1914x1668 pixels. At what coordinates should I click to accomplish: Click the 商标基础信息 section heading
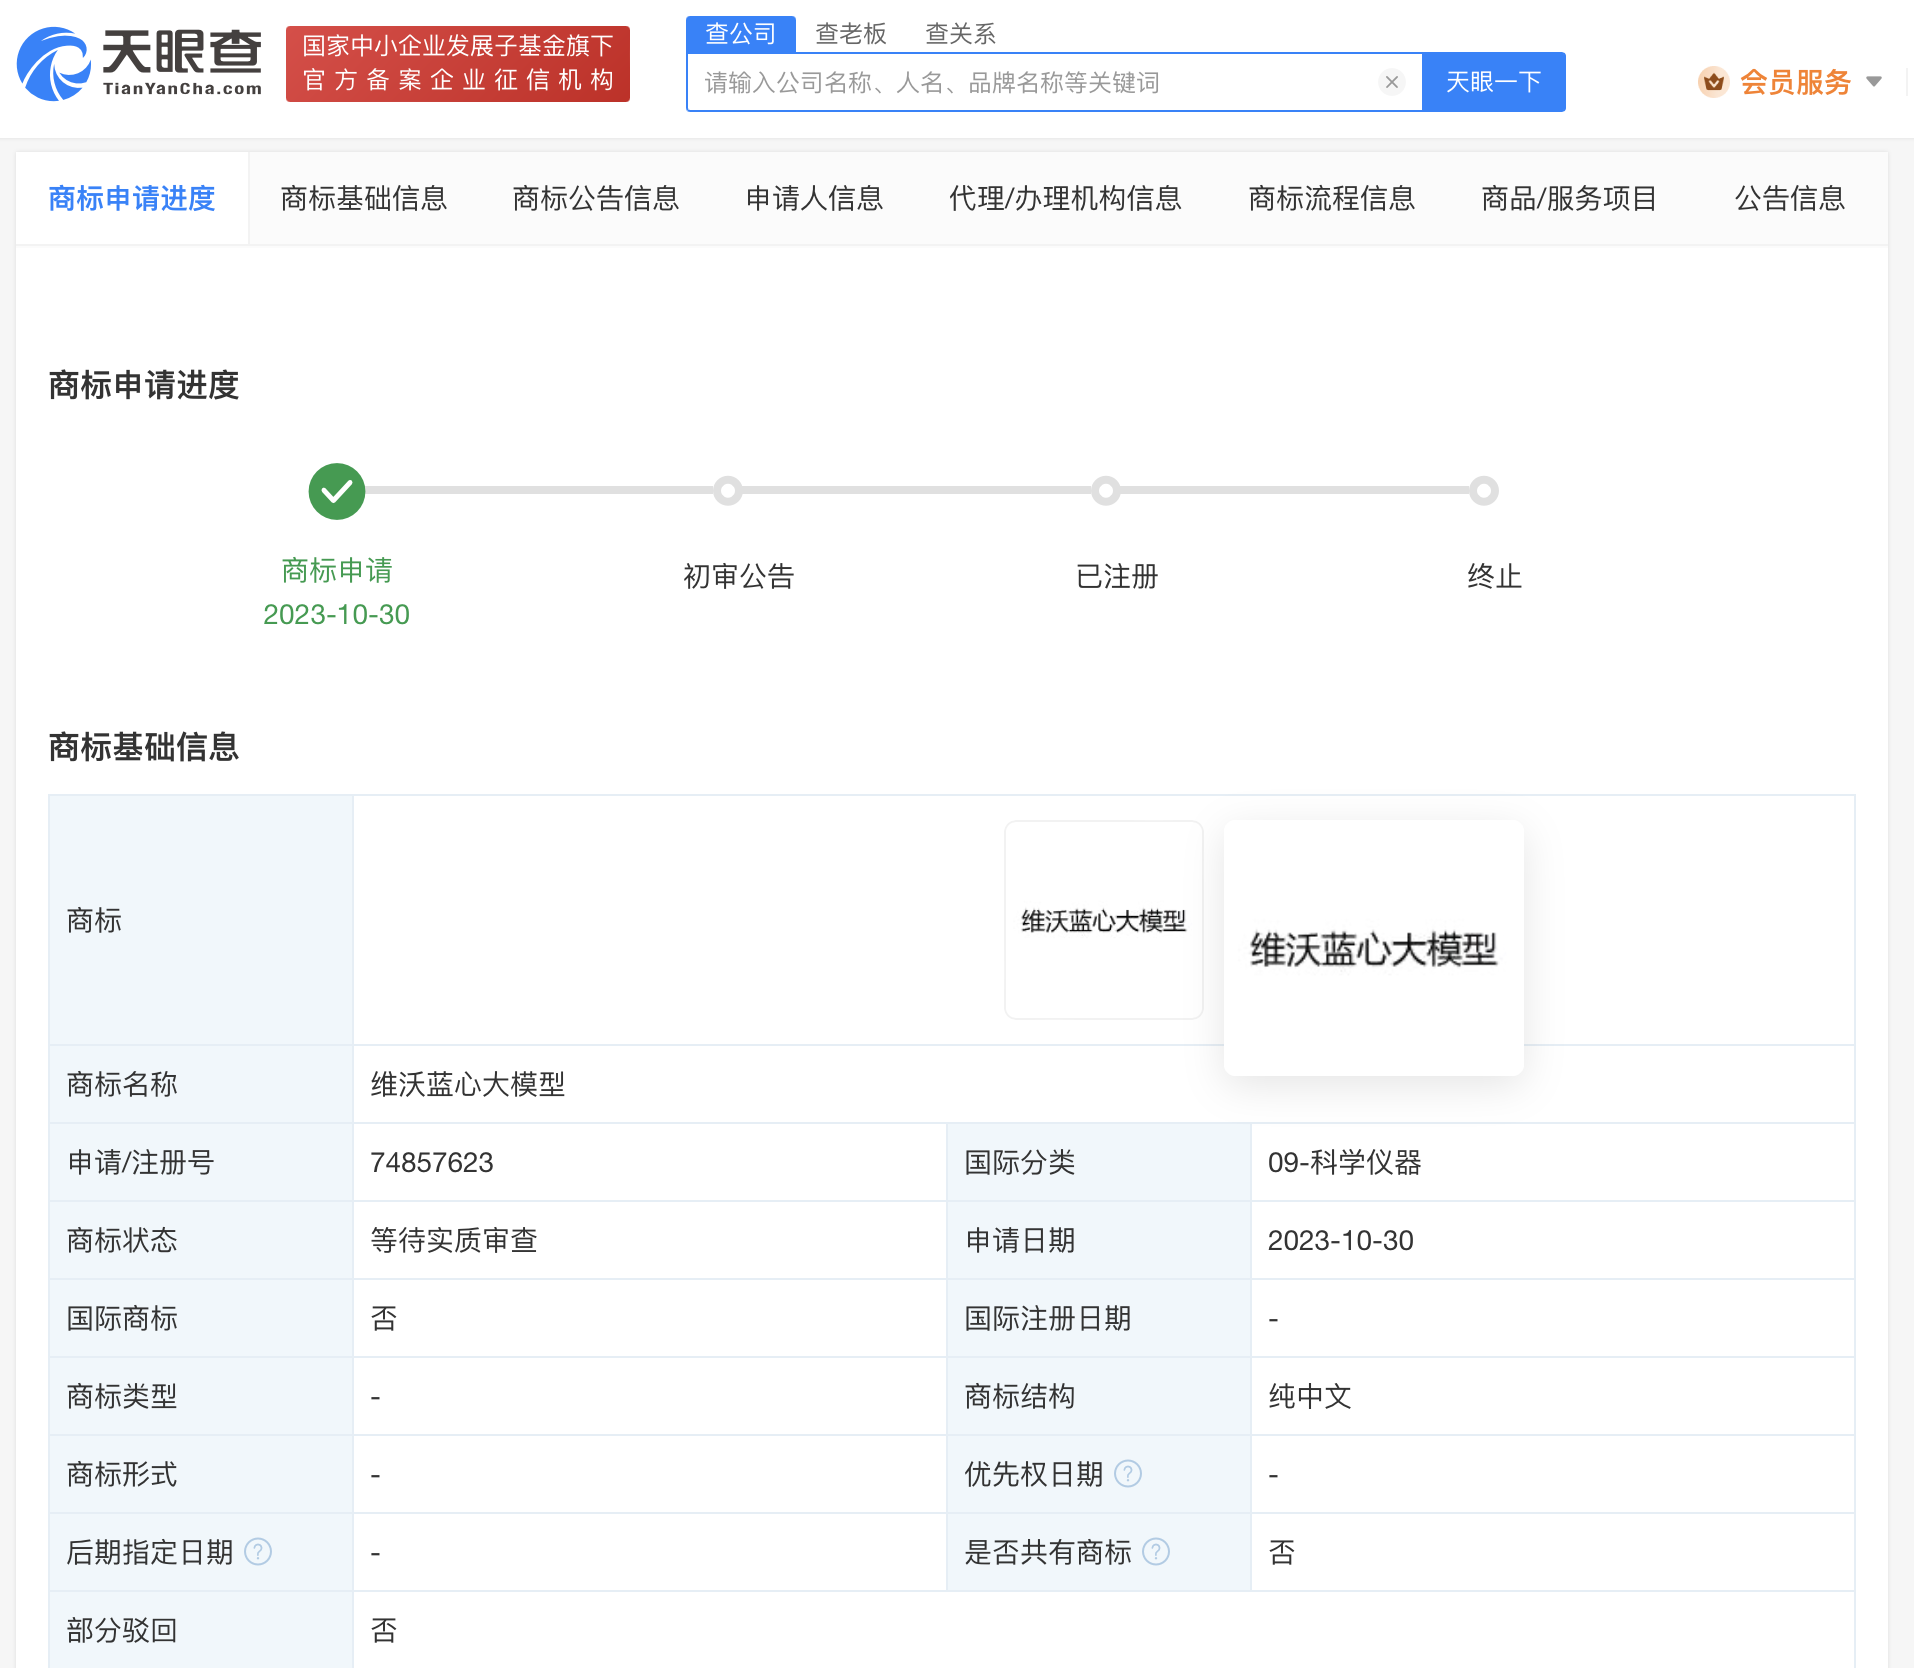pyautogui.click(x=144, y=747)
